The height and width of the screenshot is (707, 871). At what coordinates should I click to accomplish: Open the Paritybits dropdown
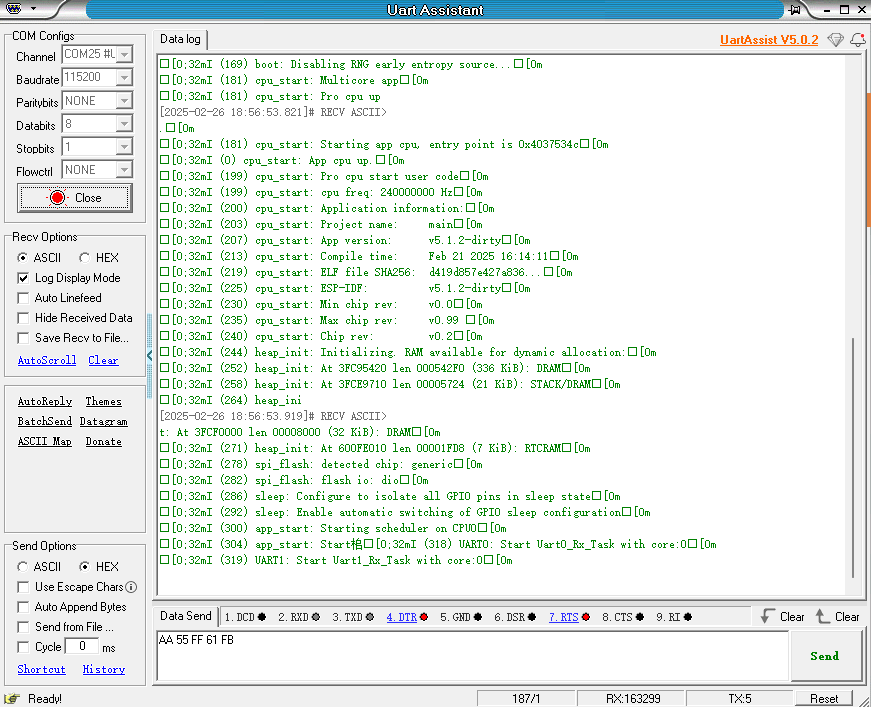(x=124, y=101)
